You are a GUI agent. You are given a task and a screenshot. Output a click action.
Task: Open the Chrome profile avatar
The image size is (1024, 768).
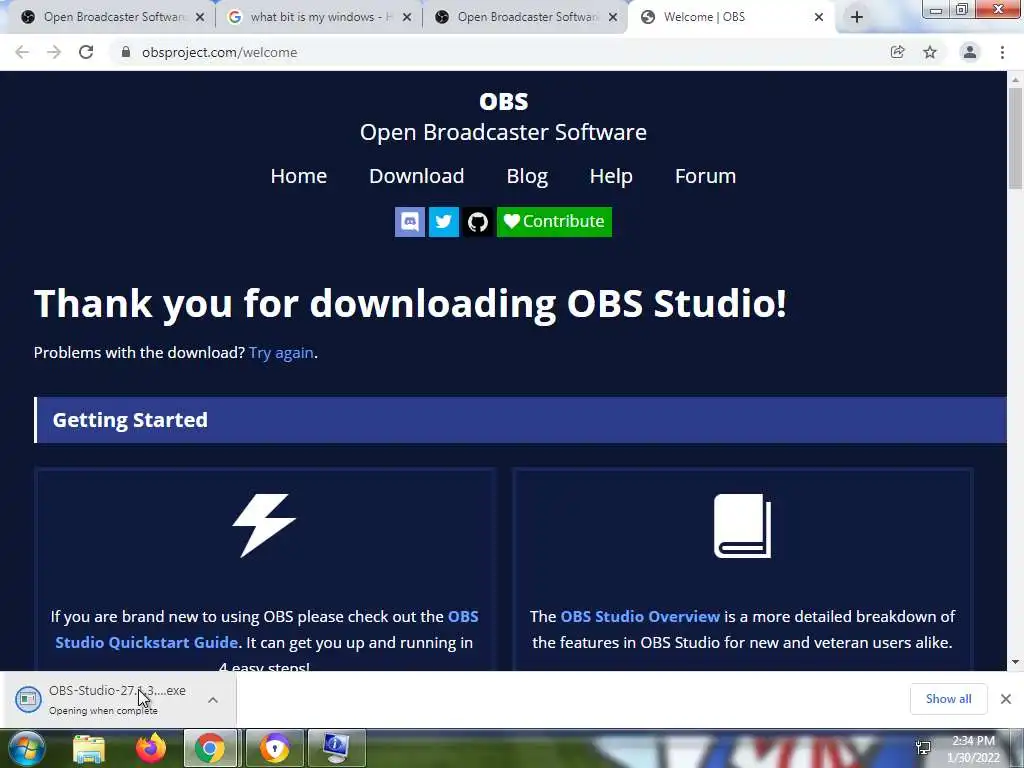point(970,52)
